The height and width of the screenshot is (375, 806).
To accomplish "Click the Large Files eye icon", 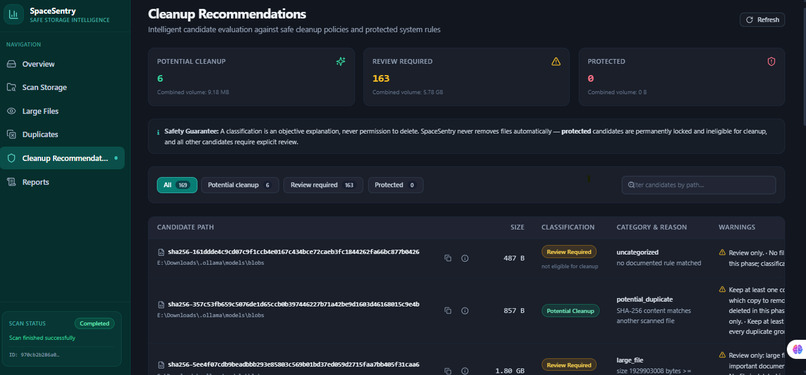I will click(x=11, y=111).
